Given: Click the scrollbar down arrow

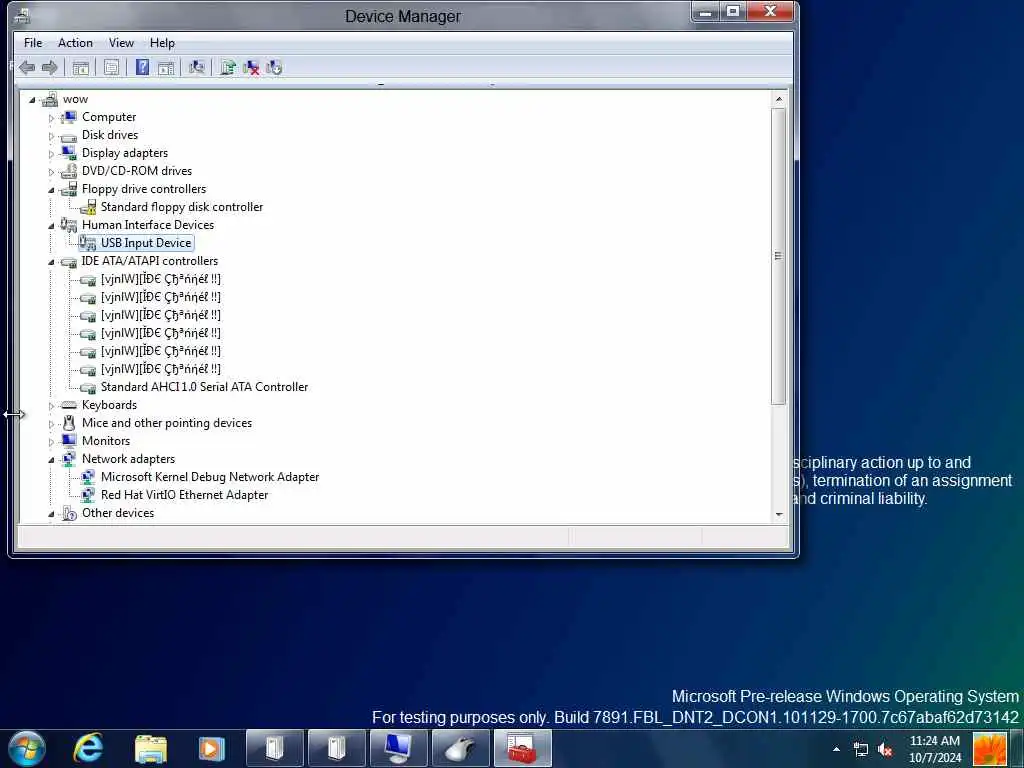Looking at the screenshot, I should coord(778,515).
